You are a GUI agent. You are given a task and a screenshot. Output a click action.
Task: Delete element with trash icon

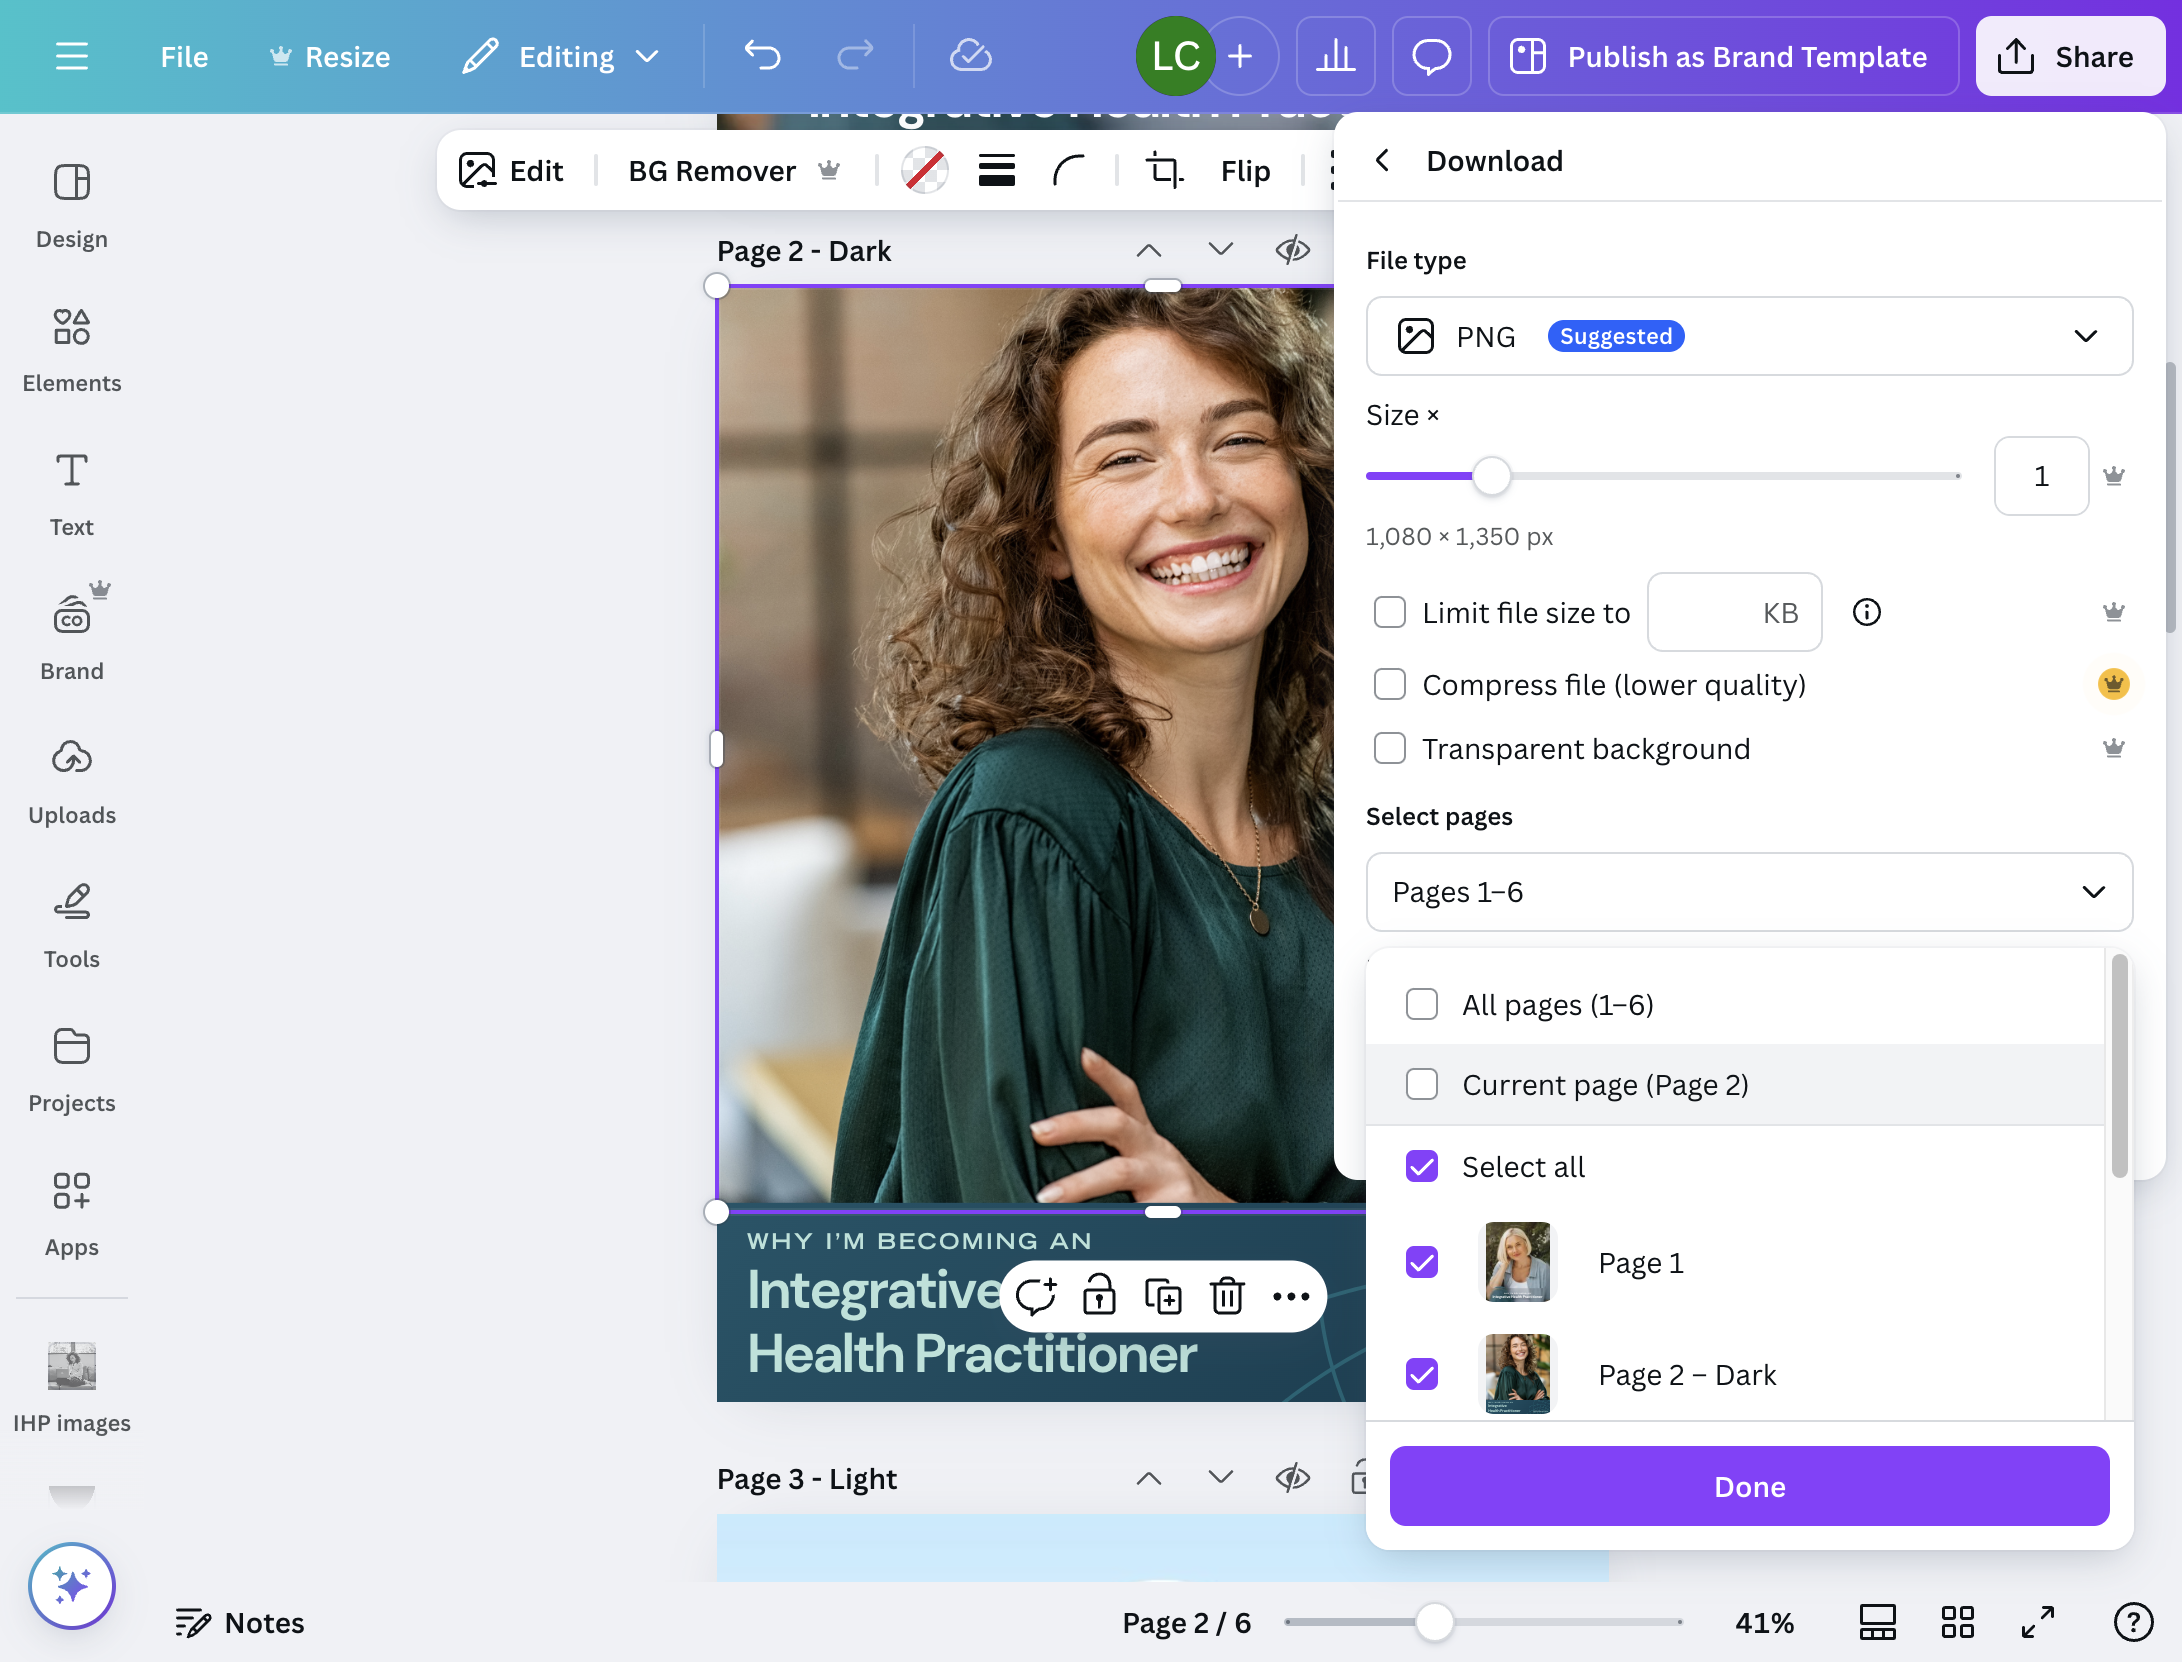tap(1227, 1296)
